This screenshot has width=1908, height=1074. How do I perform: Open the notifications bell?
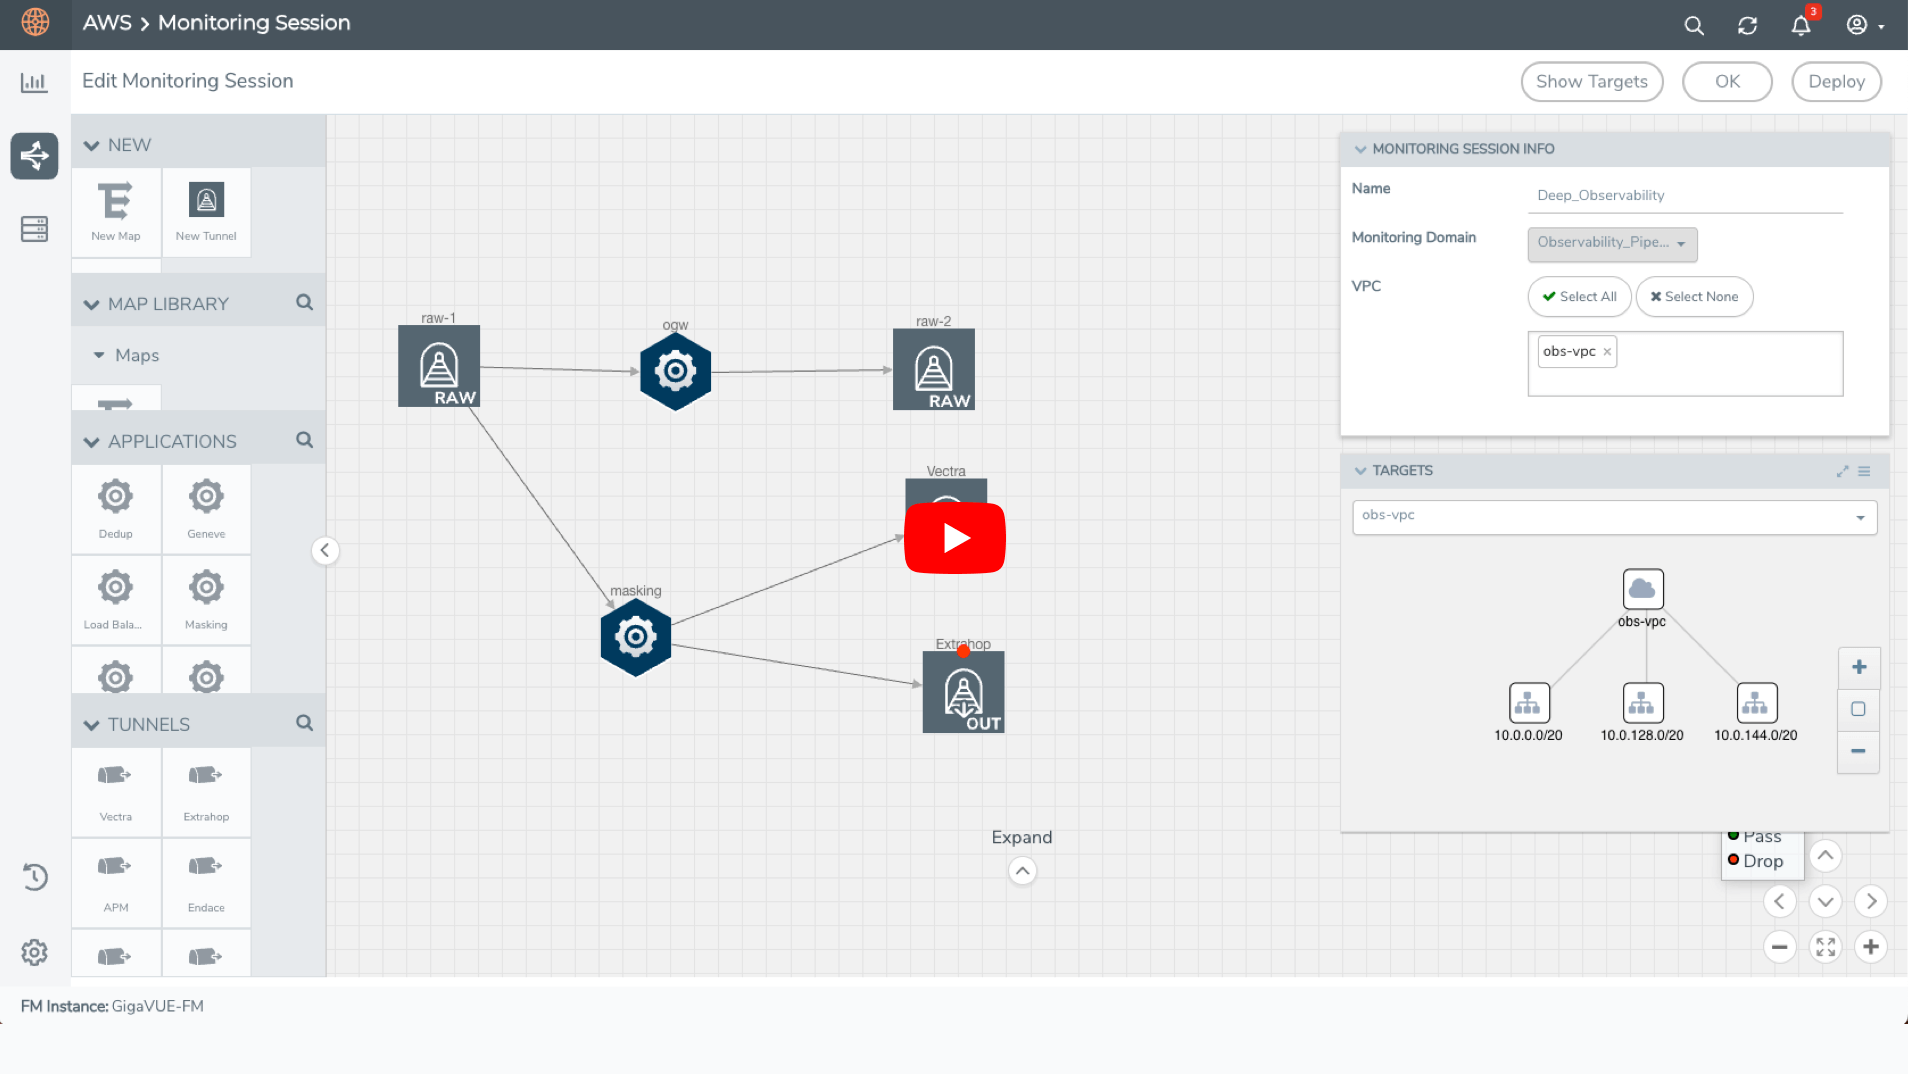tap(1802, 25)
